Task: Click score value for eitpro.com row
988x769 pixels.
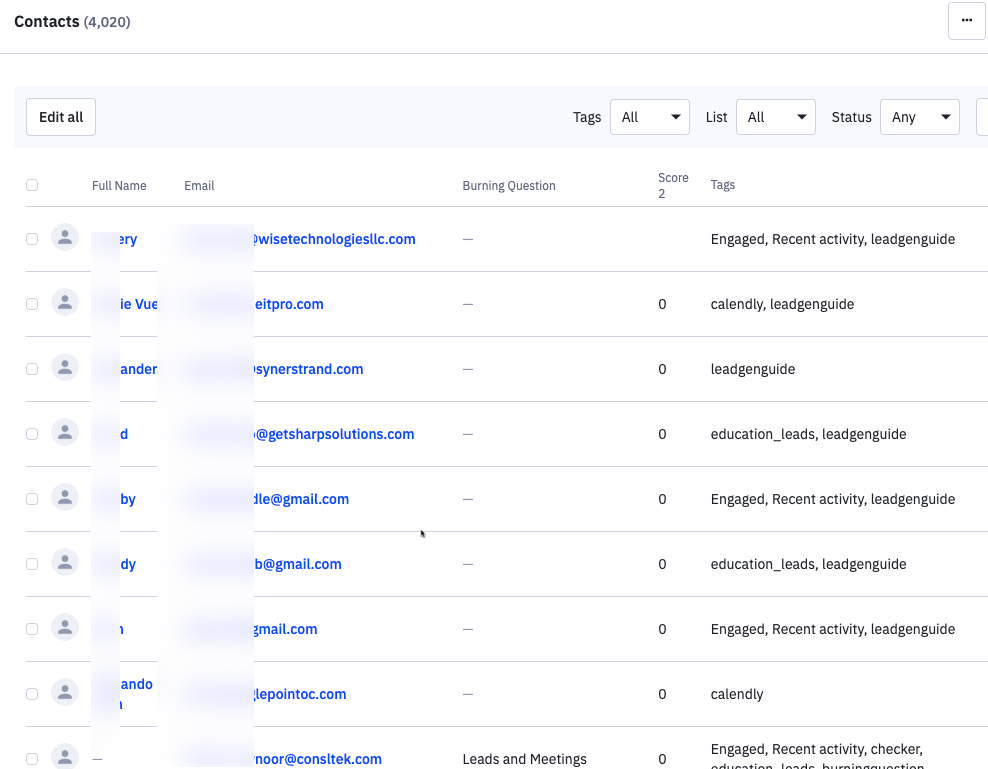Action: [662, 304]
